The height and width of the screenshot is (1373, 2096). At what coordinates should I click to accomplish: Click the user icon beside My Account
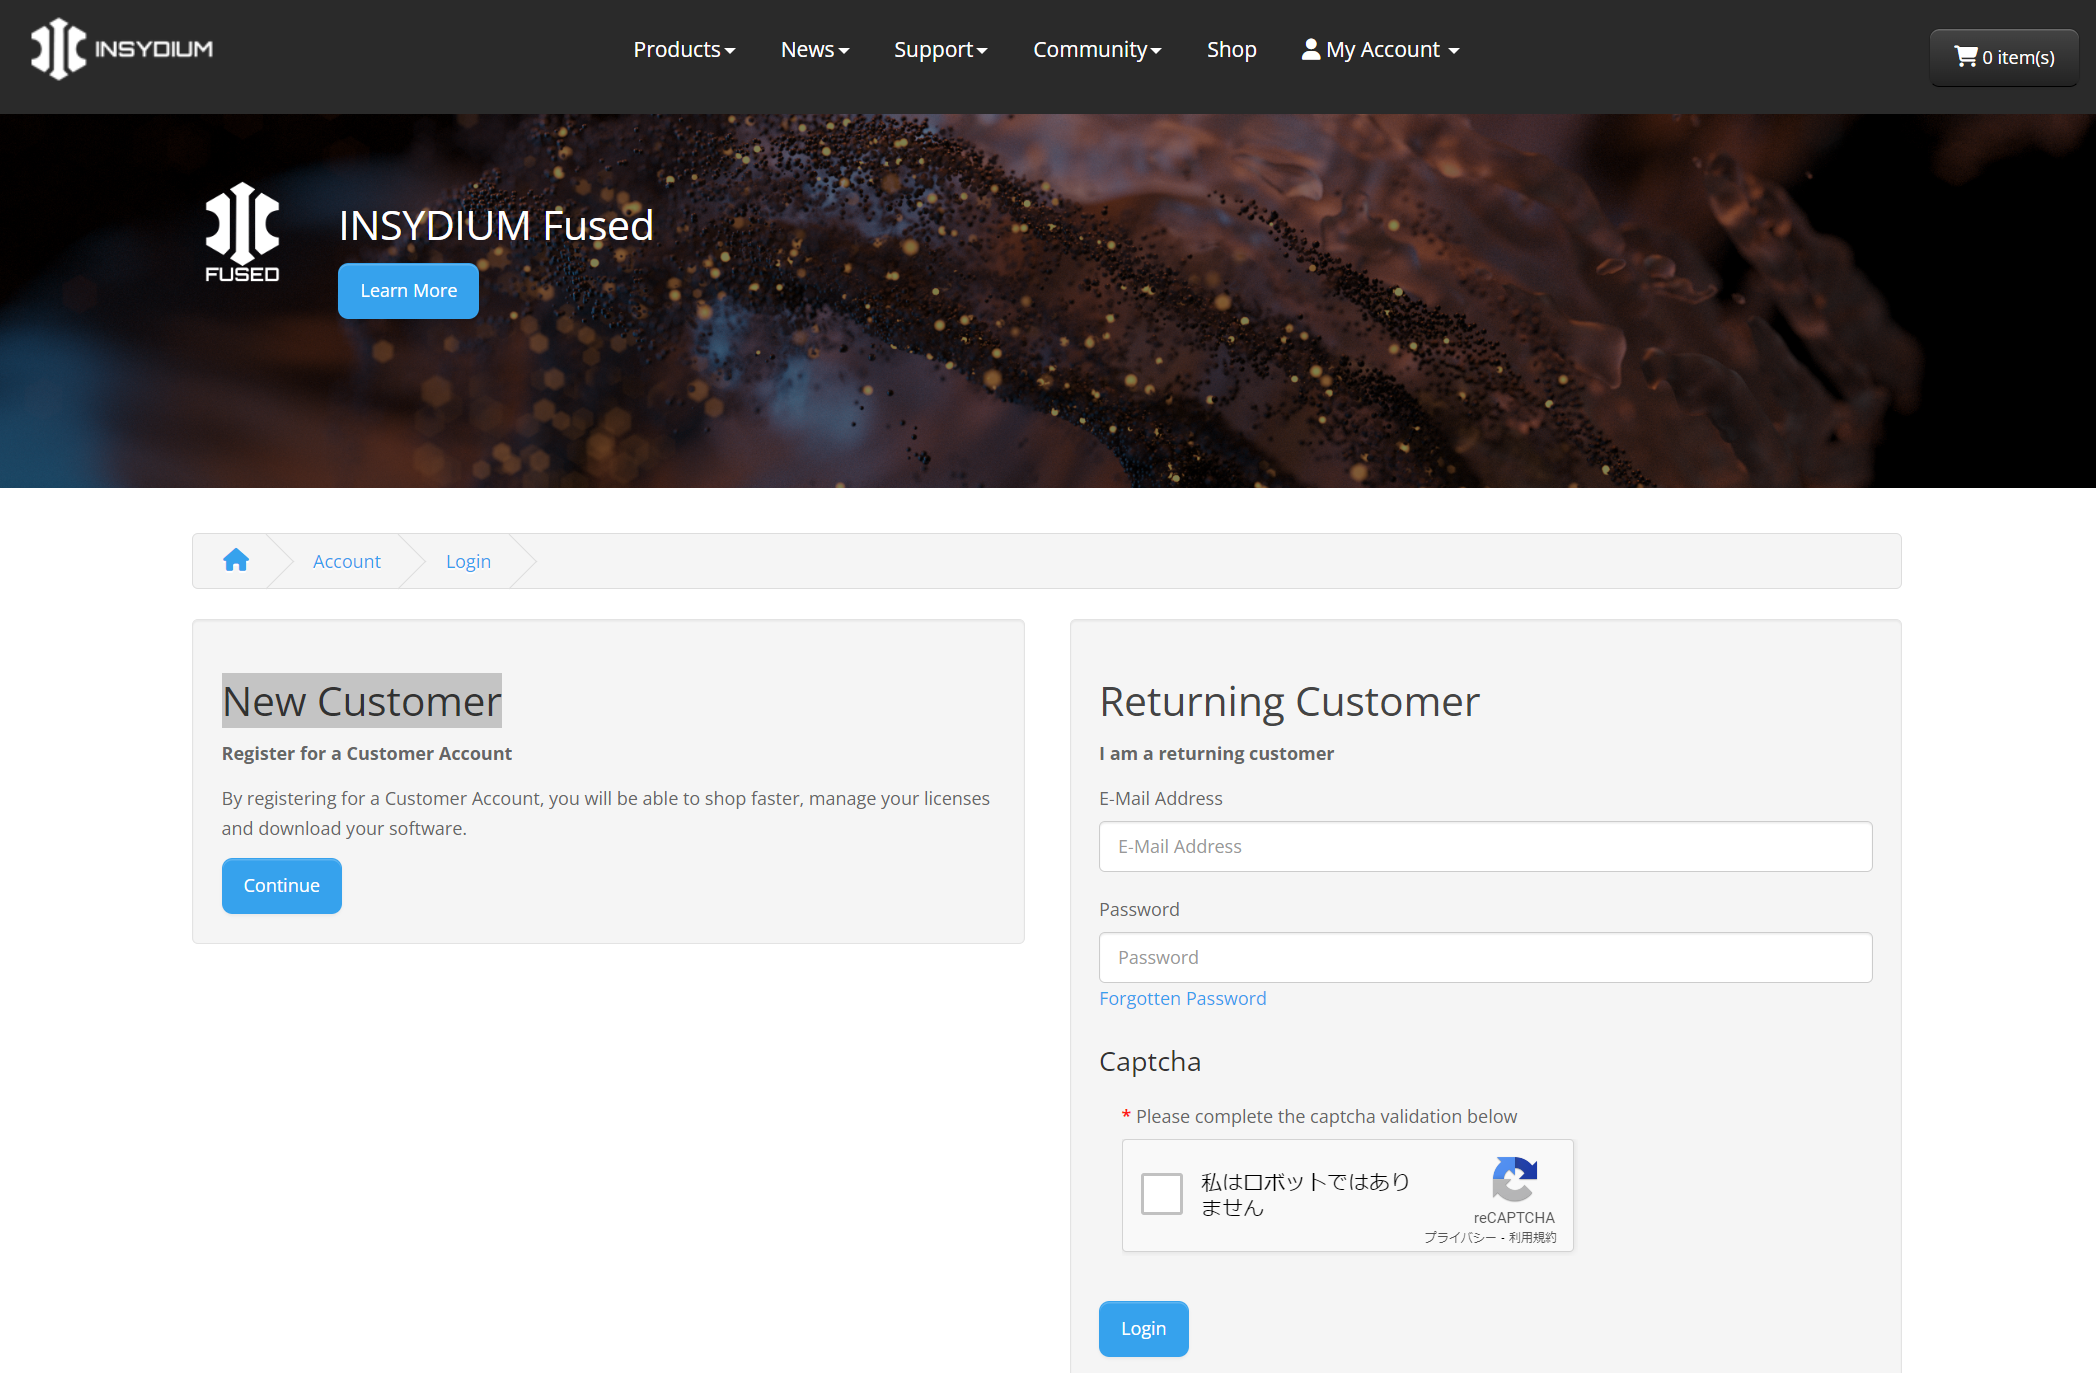point(1311,49)
